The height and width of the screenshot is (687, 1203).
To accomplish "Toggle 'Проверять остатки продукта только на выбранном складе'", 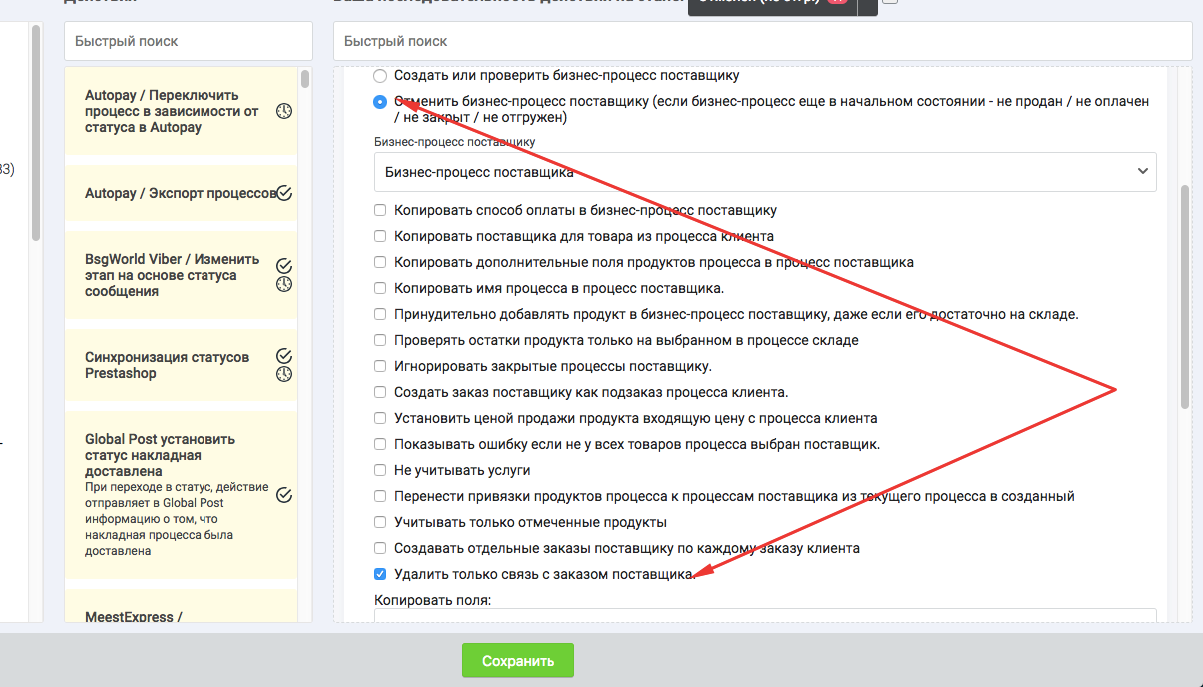I will pyautogui.click(x=380, y=340).
